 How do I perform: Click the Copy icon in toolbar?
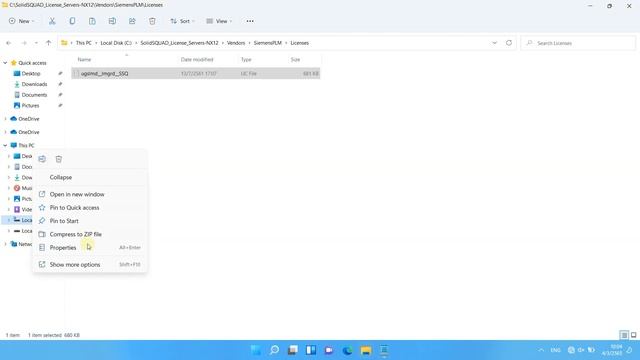(72, 21)
